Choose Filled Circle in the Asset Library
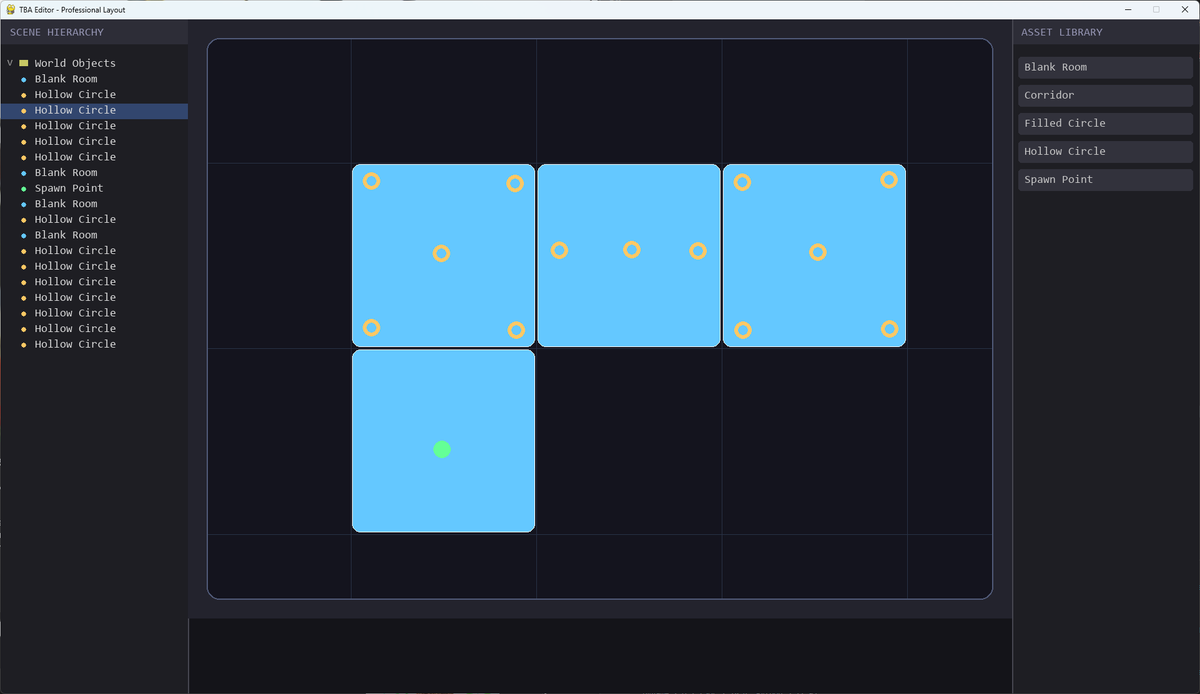 pyautogui.click(x=1105, y=123)
